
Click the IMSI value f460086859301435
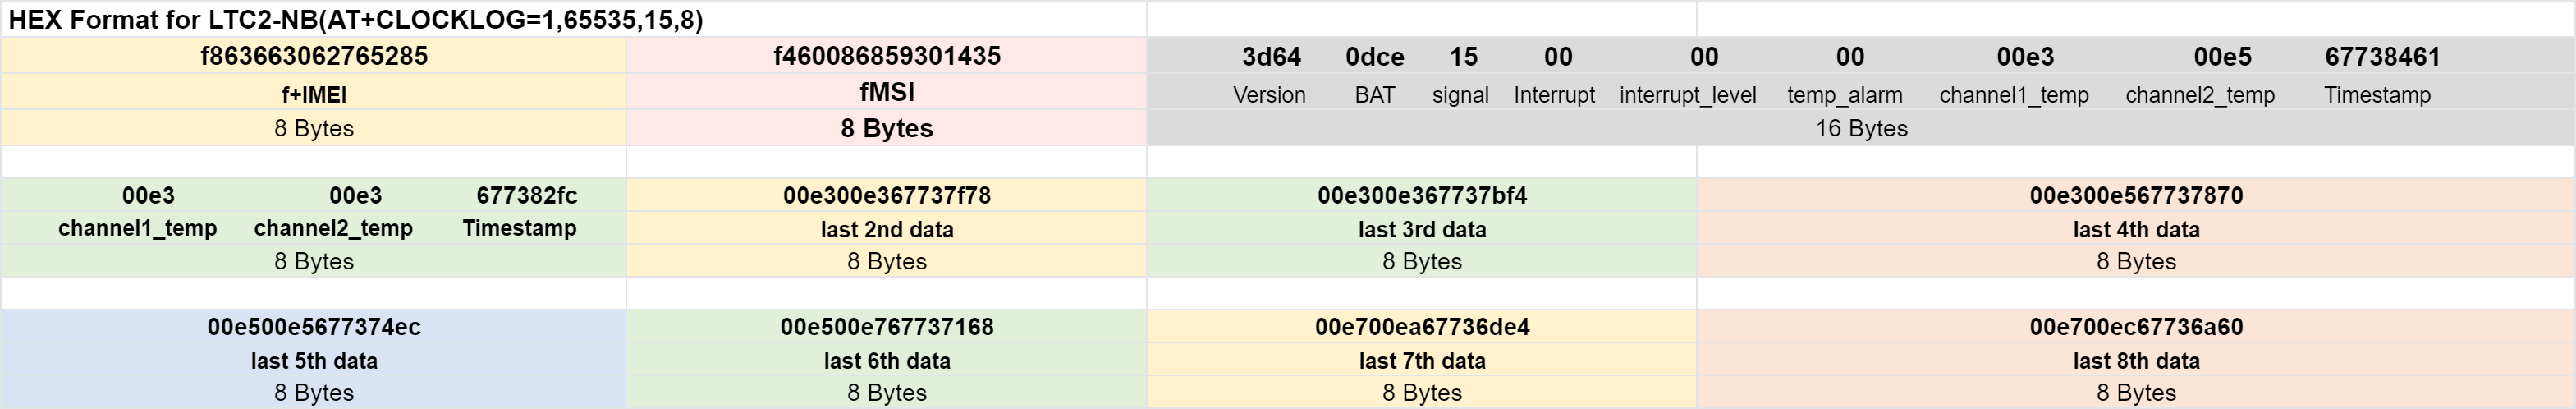click(887, 56)
